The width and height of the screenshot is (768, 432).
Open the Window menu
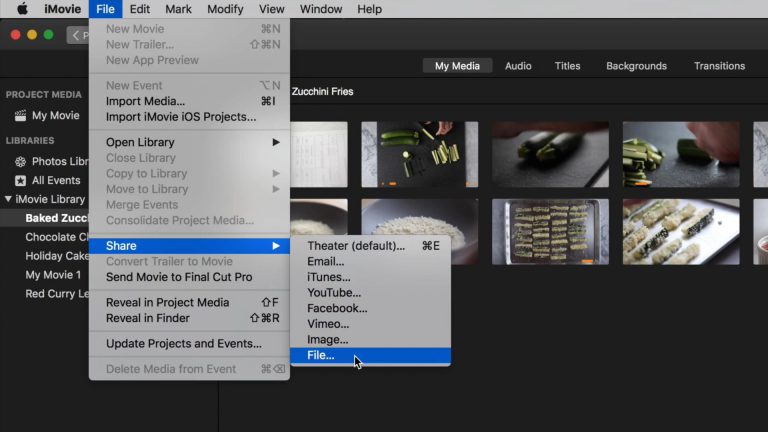pos(321,9)
